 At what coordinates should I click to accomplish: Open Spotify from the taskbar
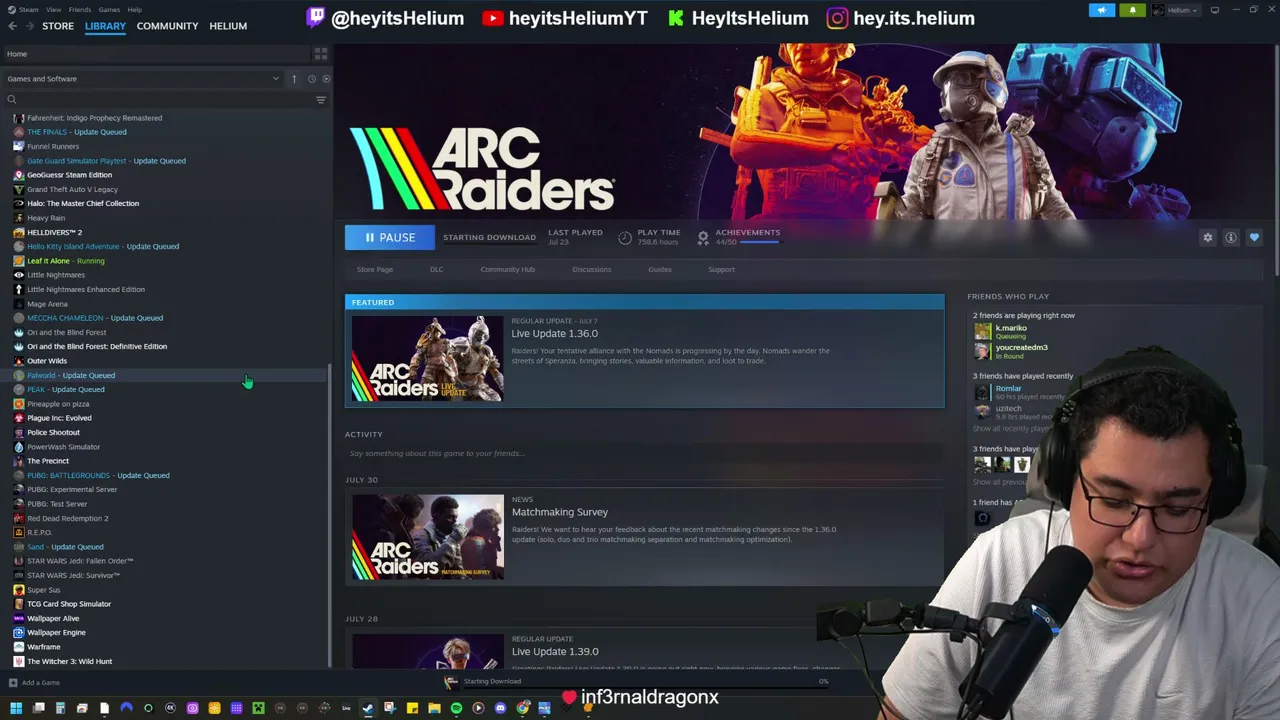456,709
